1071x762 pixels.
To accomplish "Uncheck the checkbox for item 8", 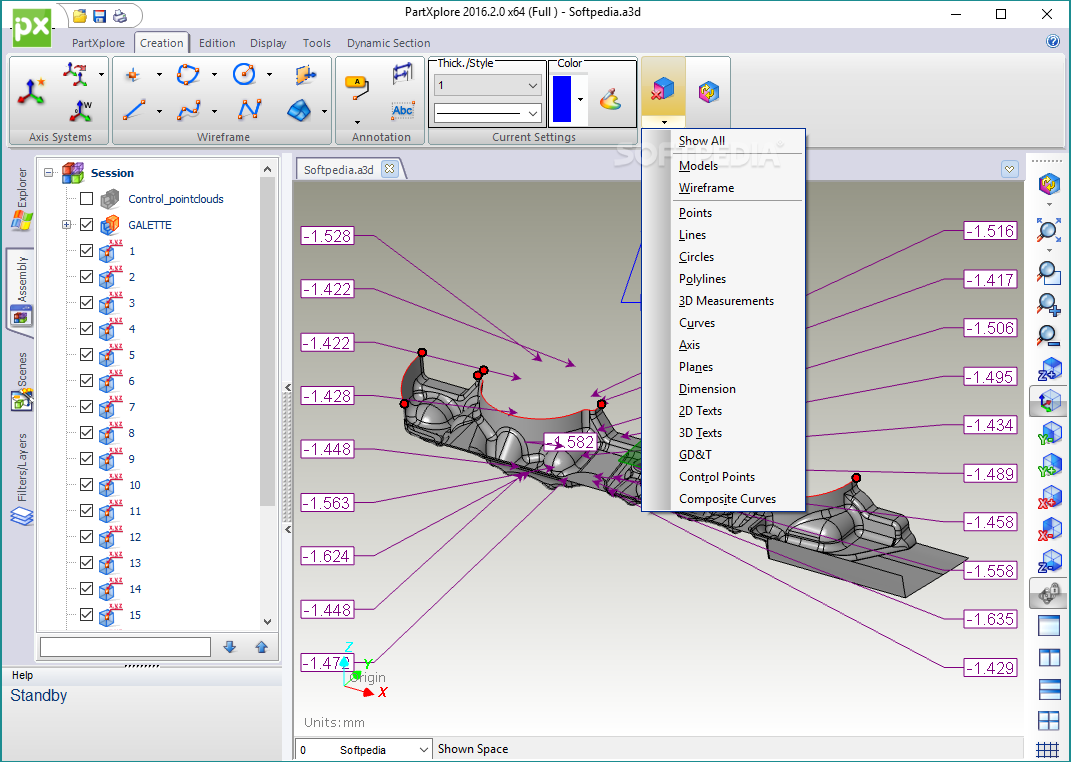I will [x=86, y=432].
